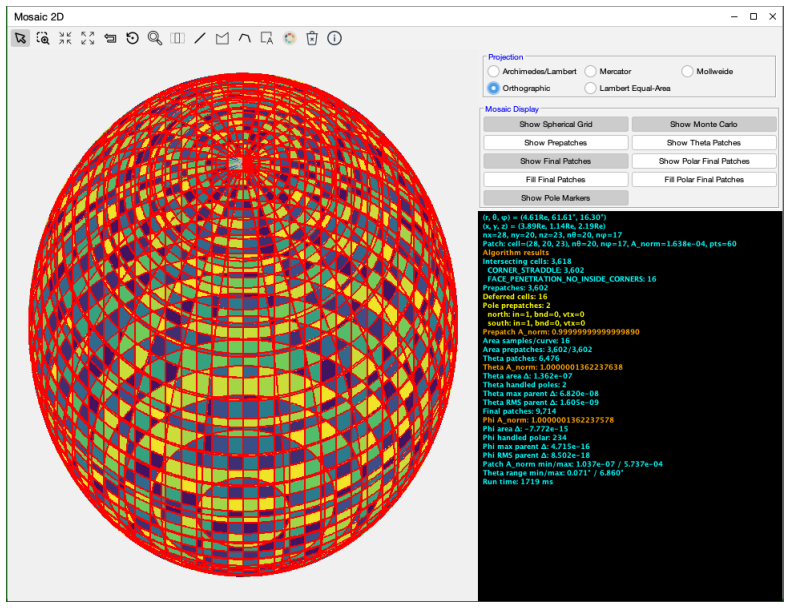The height and width of the screenshot is (608, 790).
Task: Activate the box zoom selection tool
Action: coord(43,38)
